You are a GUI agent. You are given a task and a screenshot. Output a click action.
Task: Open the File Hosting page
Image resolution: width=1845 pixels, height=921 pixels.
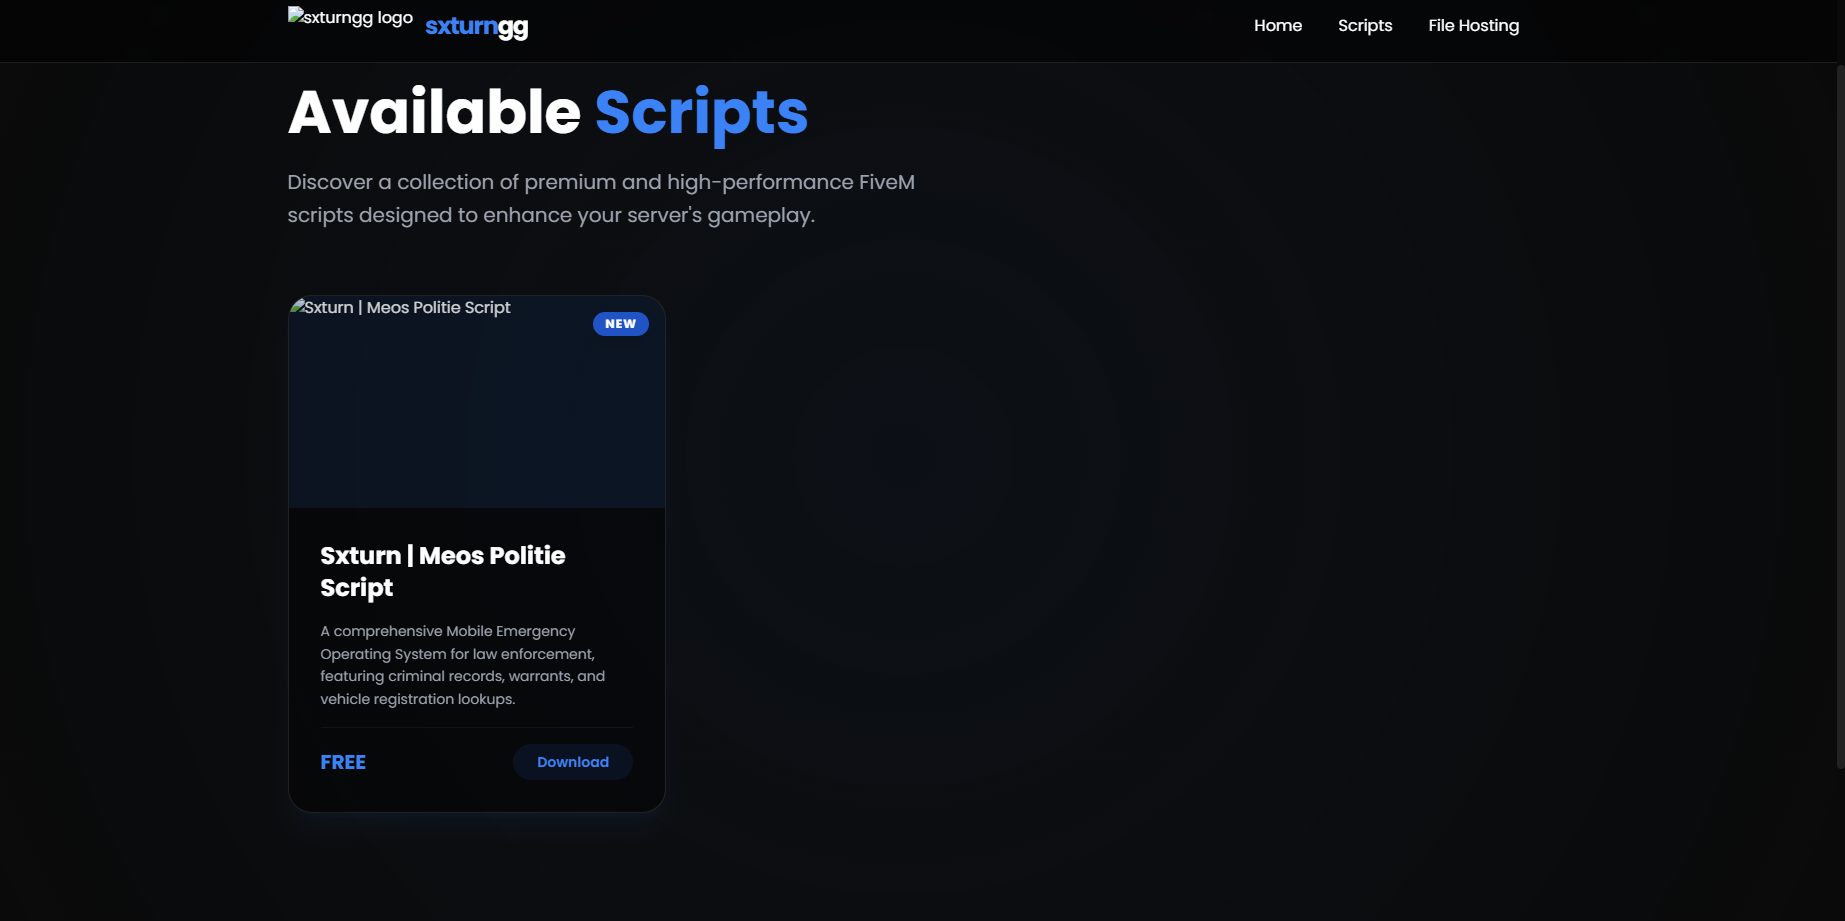pyautogui.click(x=1473, y=25)
